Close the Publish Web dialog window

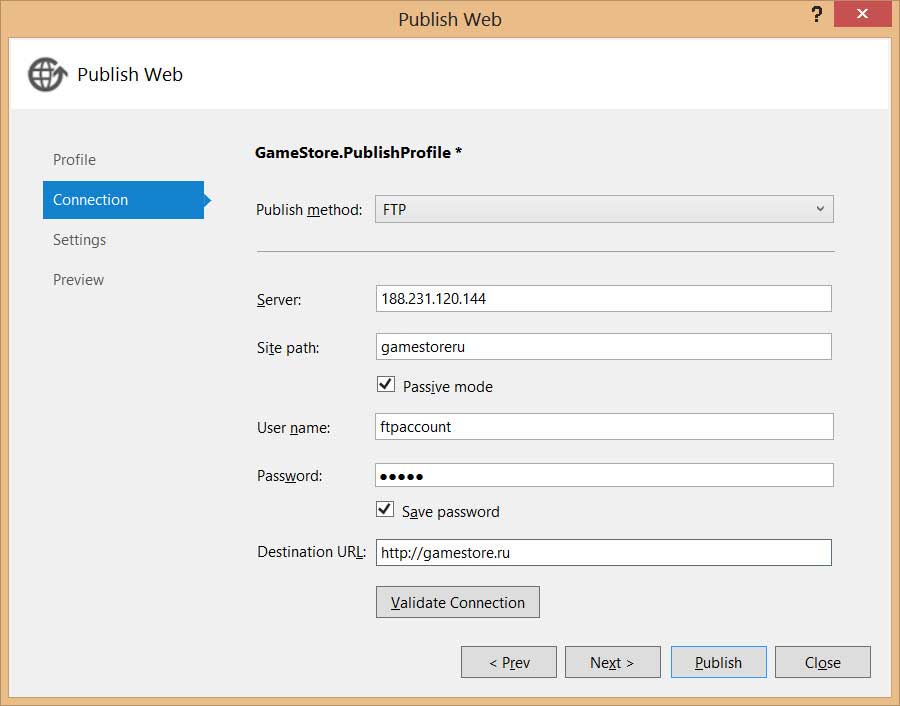point(862,14)
